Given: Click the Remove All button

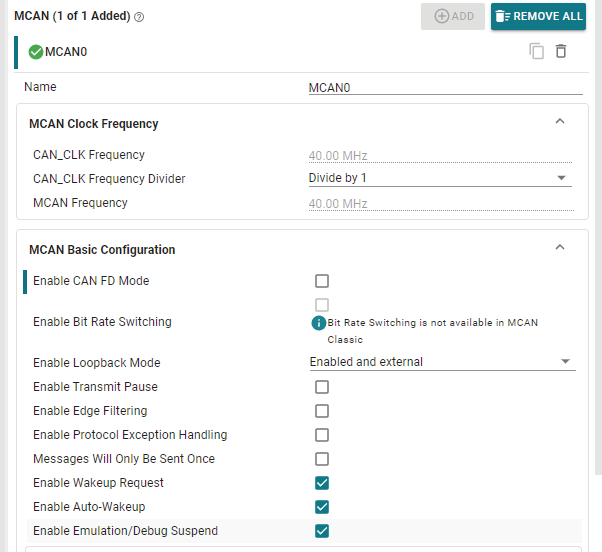Looking at the screenshot, I should [538, 17].
